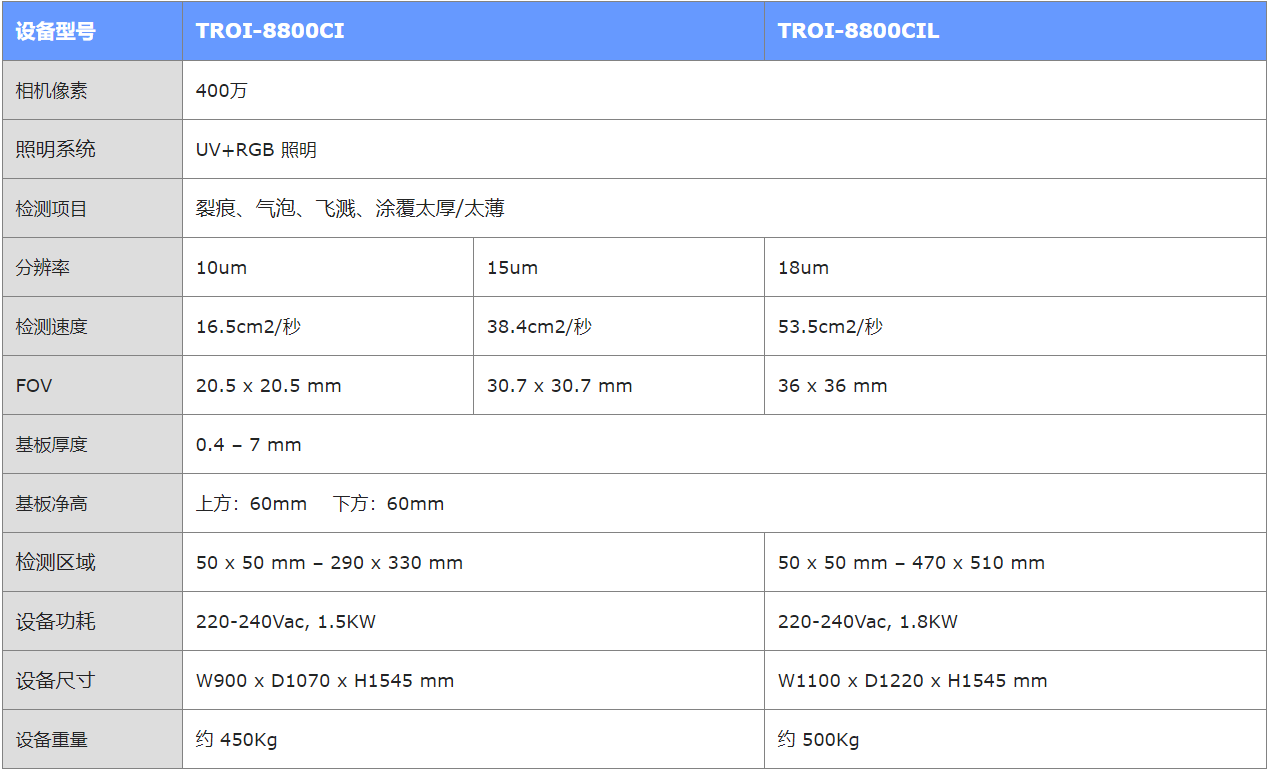Select the 约 500Kg weight value

tap(818, 740)
